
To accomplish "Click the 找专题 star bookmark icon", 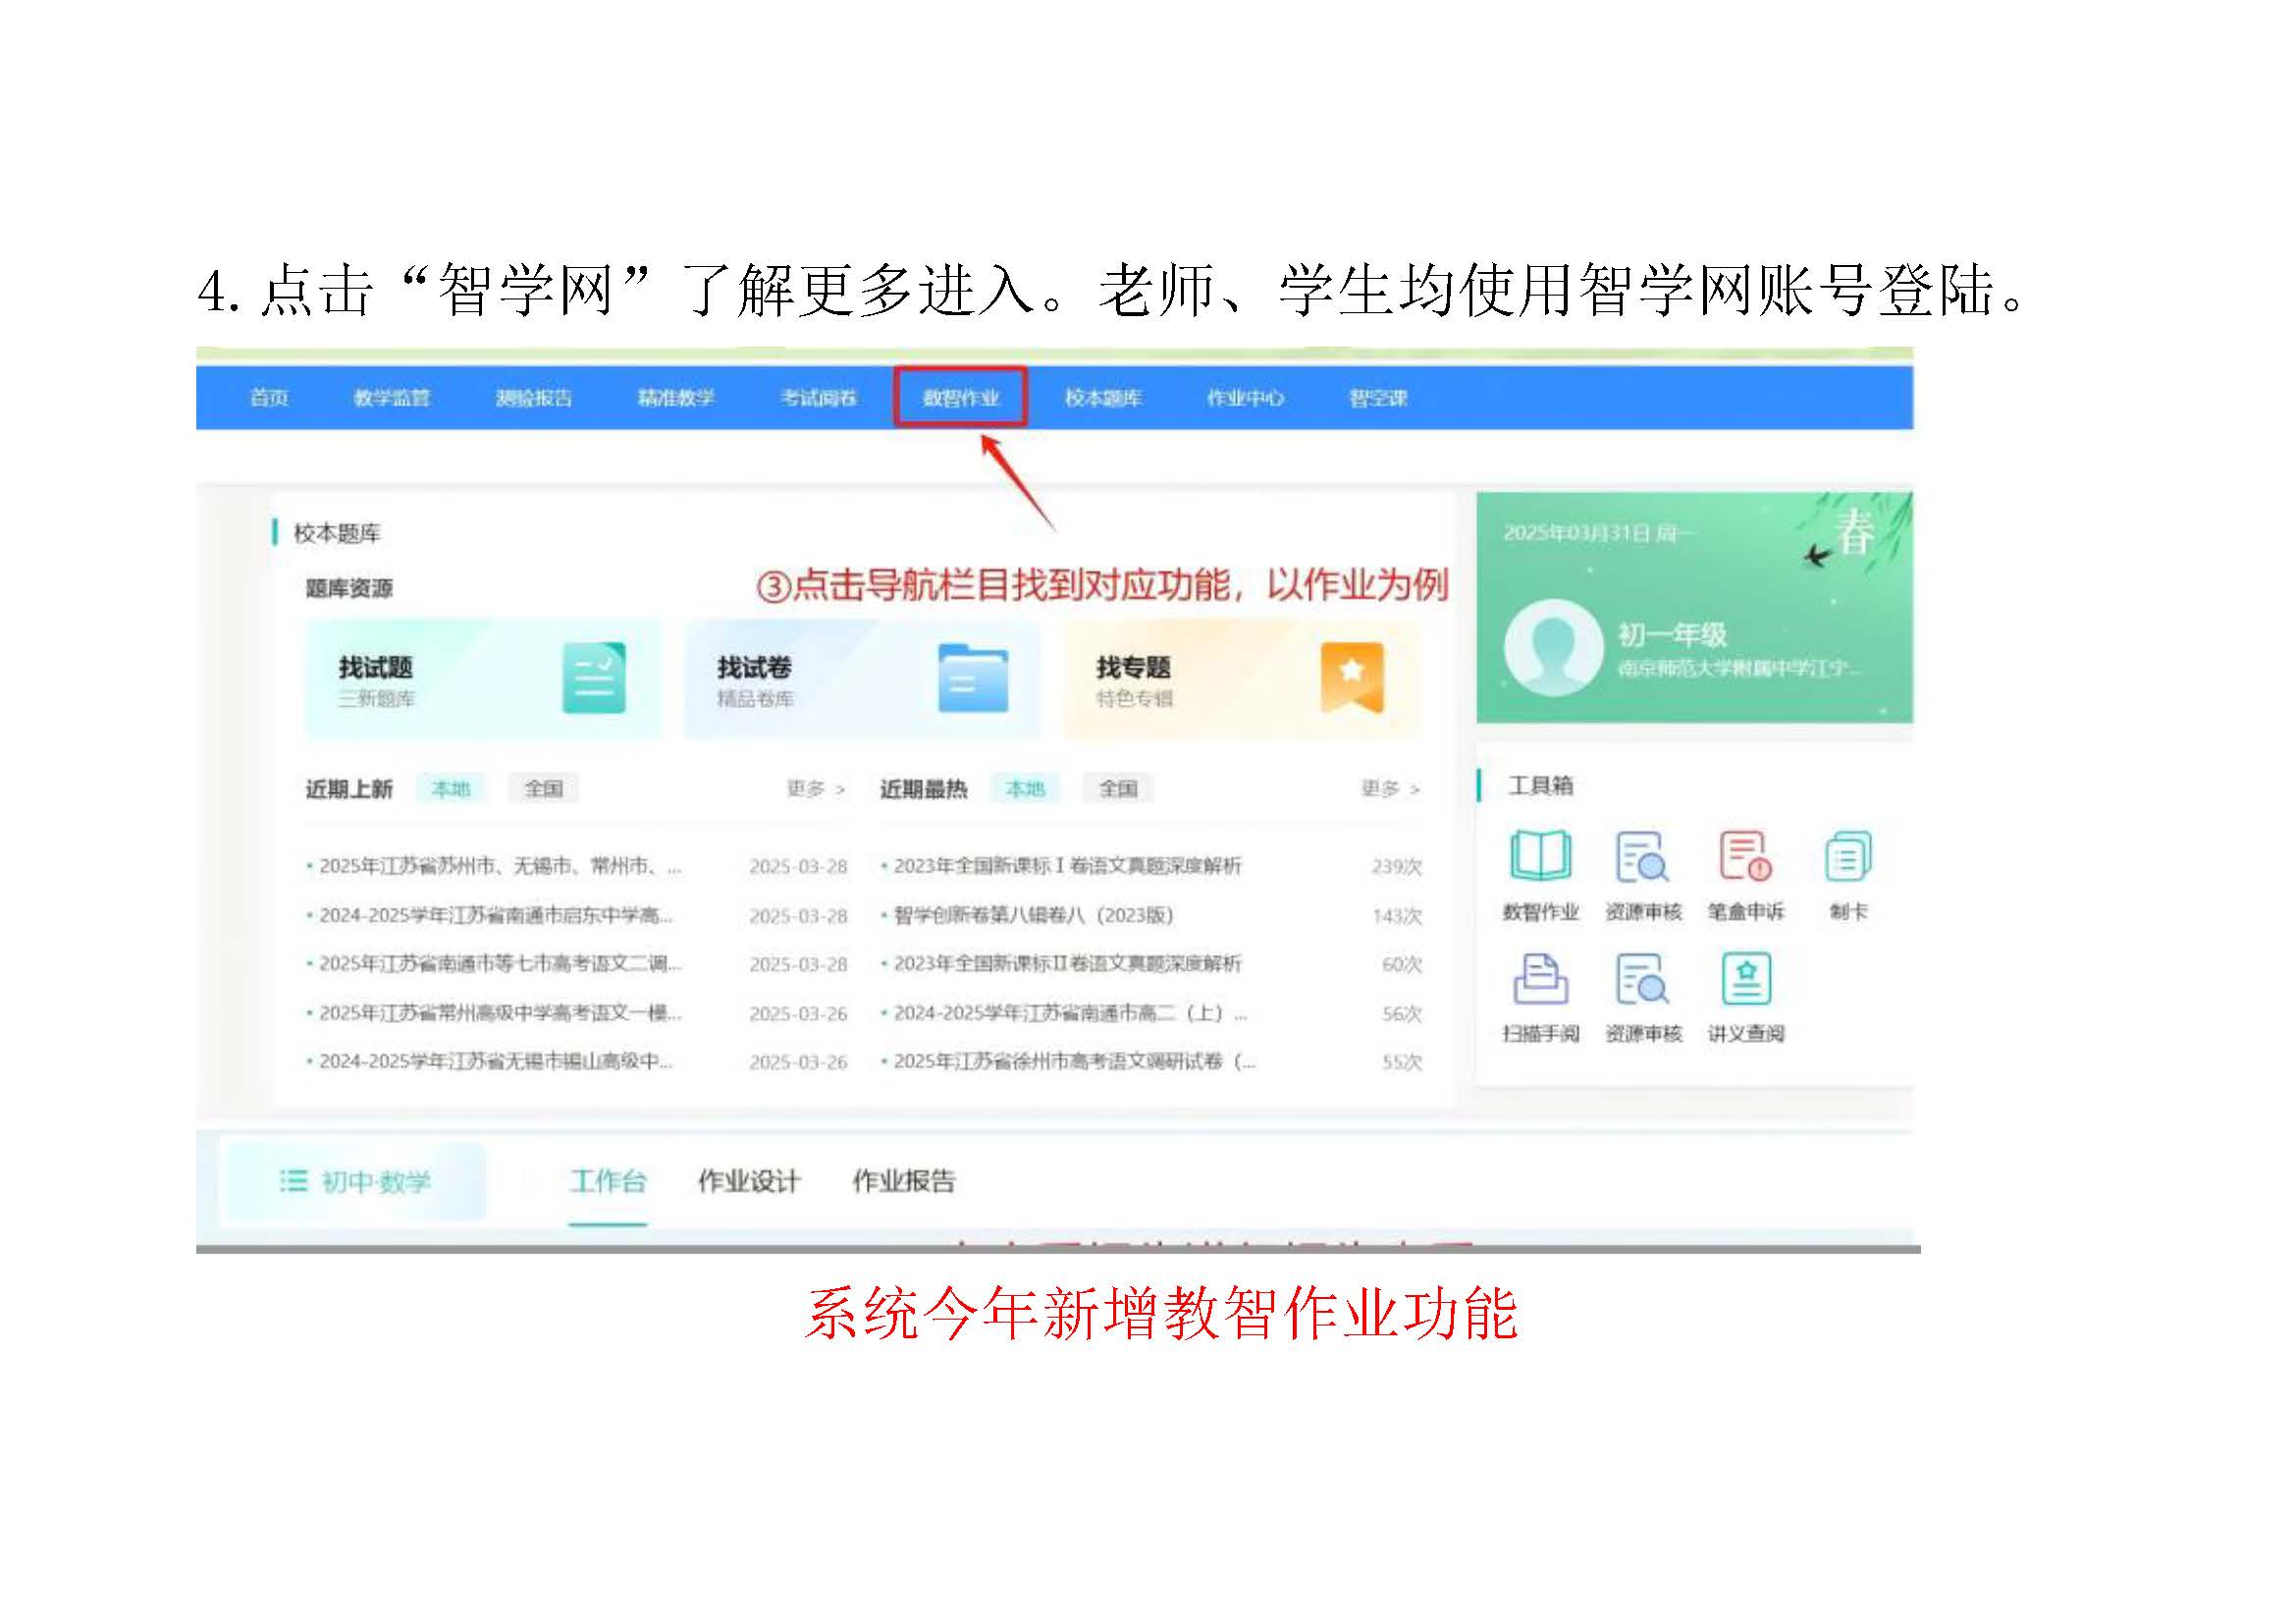I will coord(1351,678).
